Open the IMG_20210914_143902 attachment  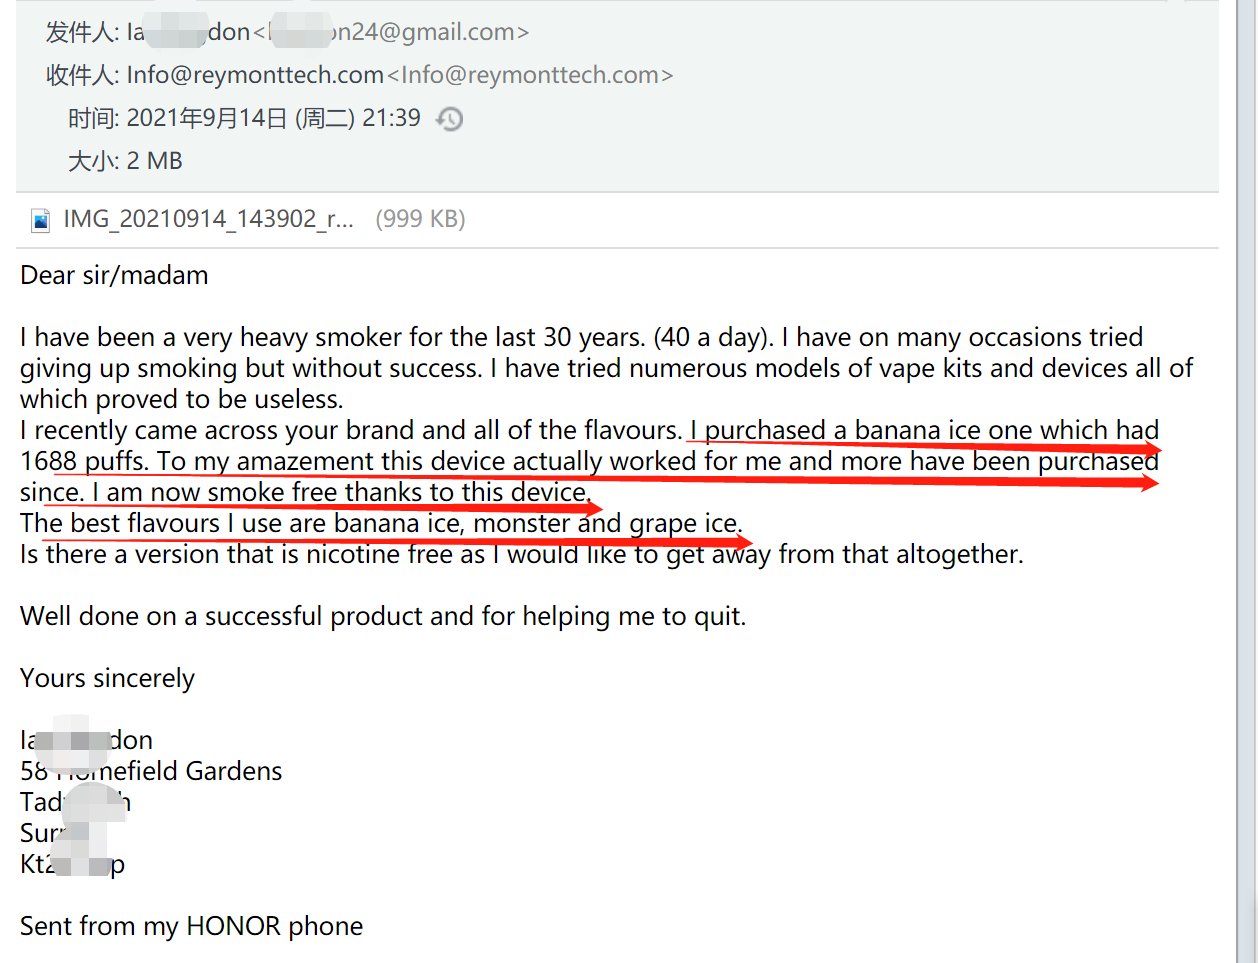[208, 219]
